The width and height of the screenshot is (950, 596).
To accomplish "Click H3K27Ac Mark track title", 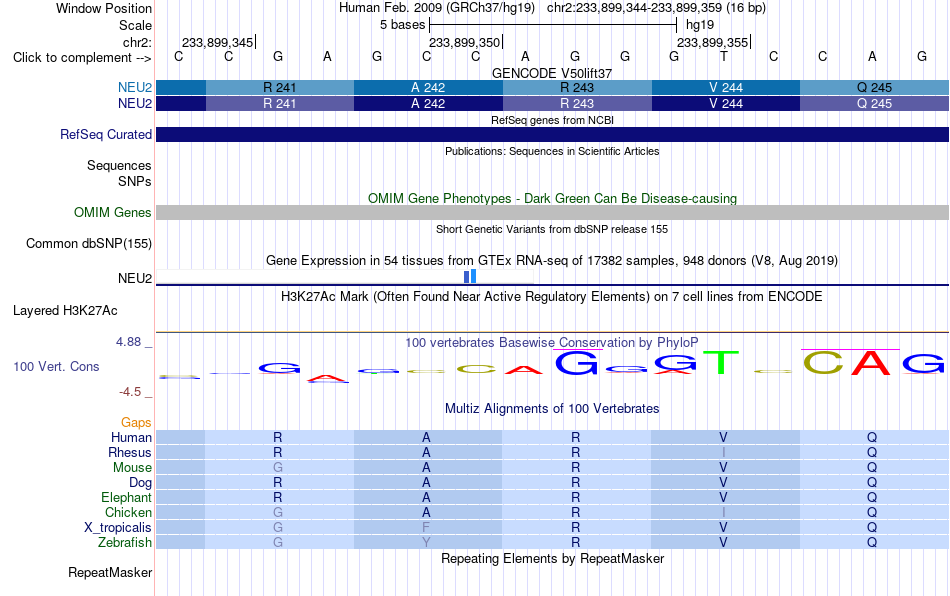I will [552, 296].
